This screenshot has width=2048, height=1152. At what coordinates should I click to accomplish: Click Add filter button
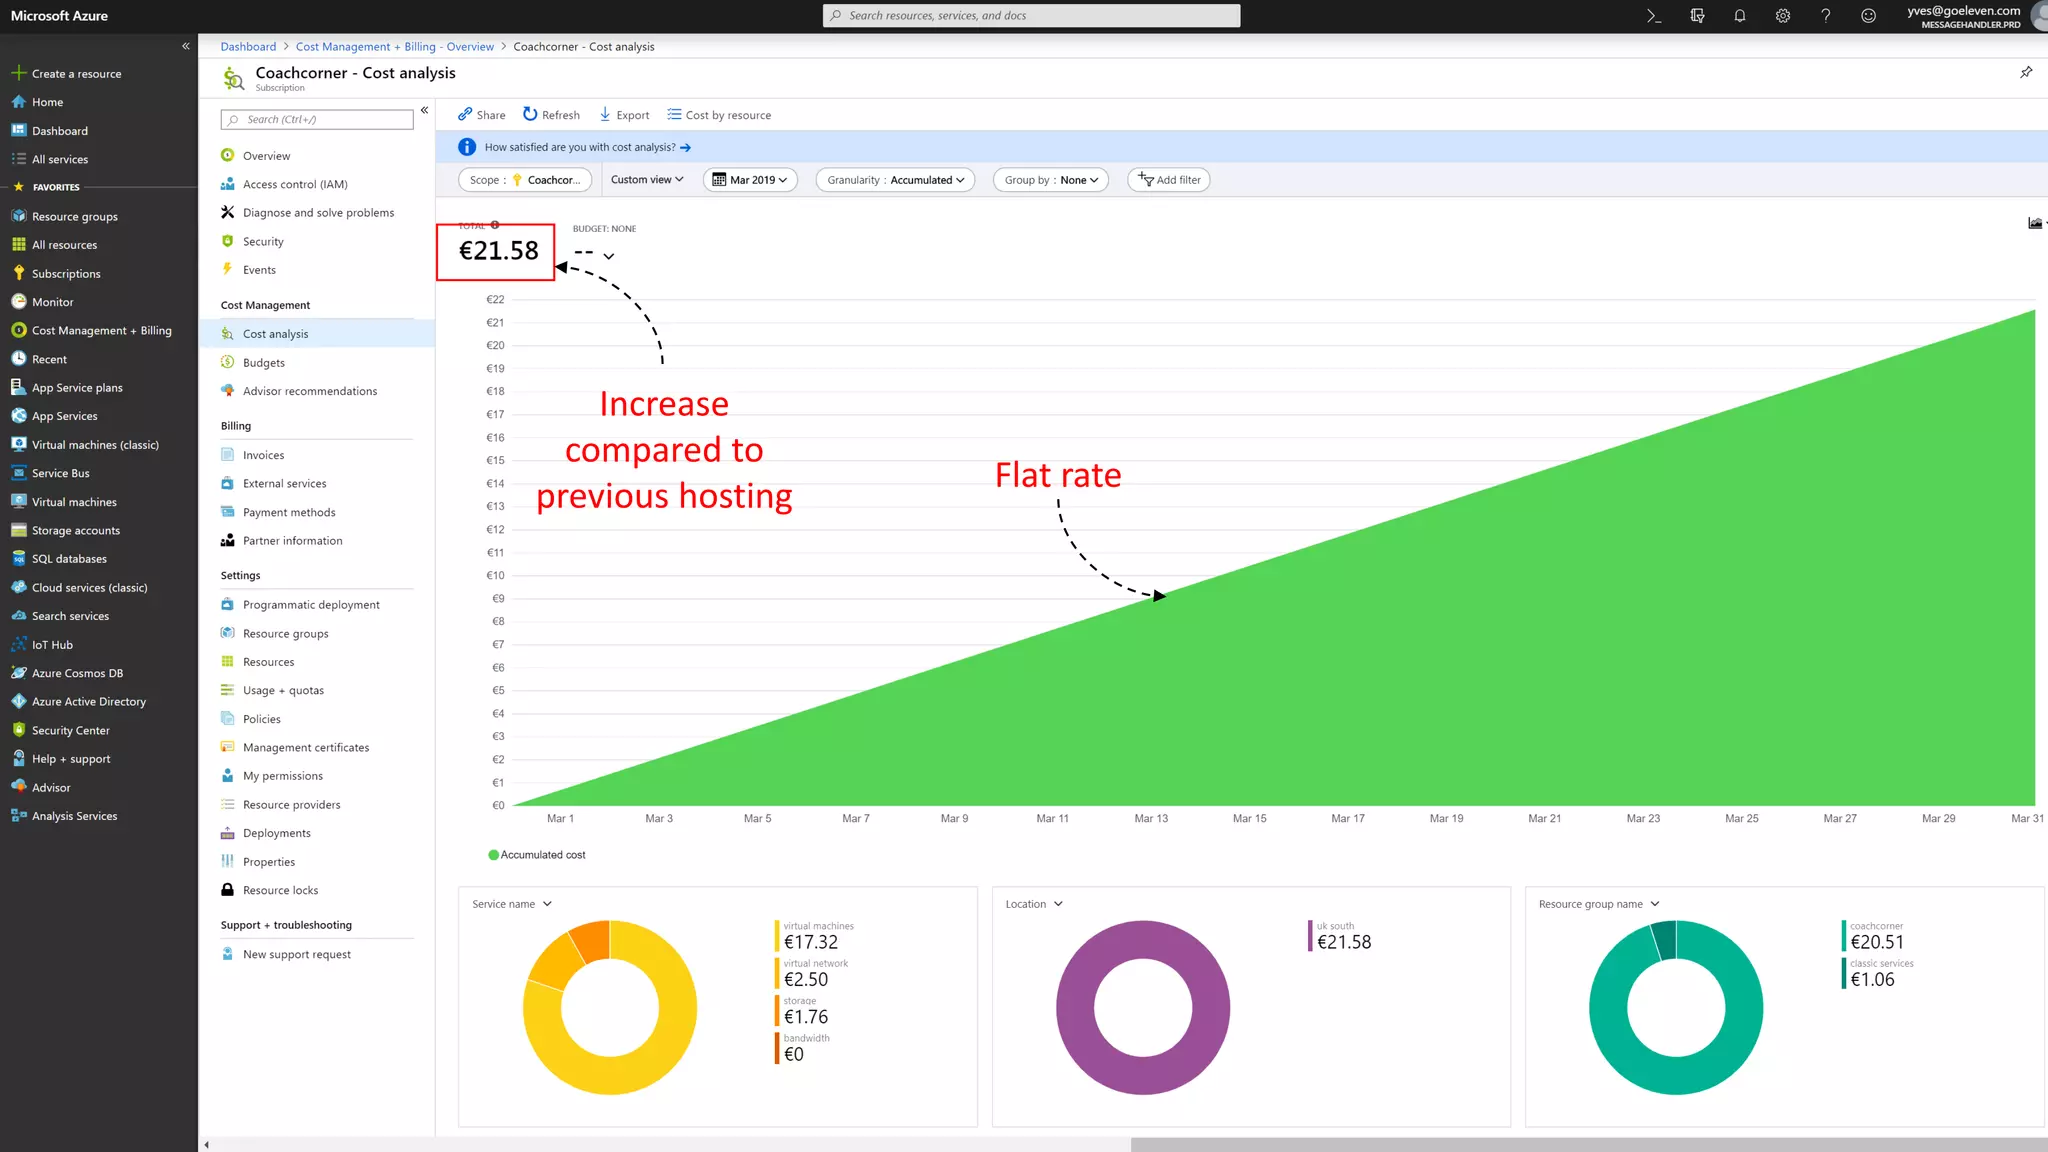click(x=1169, y=180)
